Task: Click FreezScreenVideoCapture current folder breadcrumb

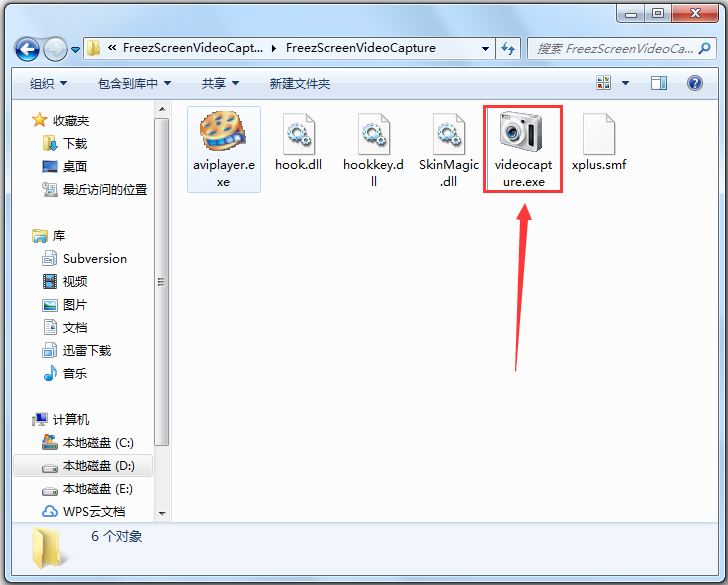Action: (361, 48)
